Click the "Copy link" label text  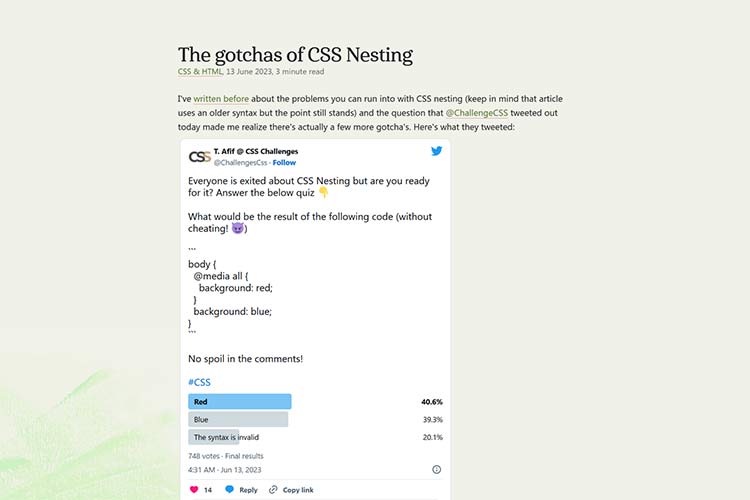(x=298, y=490)
